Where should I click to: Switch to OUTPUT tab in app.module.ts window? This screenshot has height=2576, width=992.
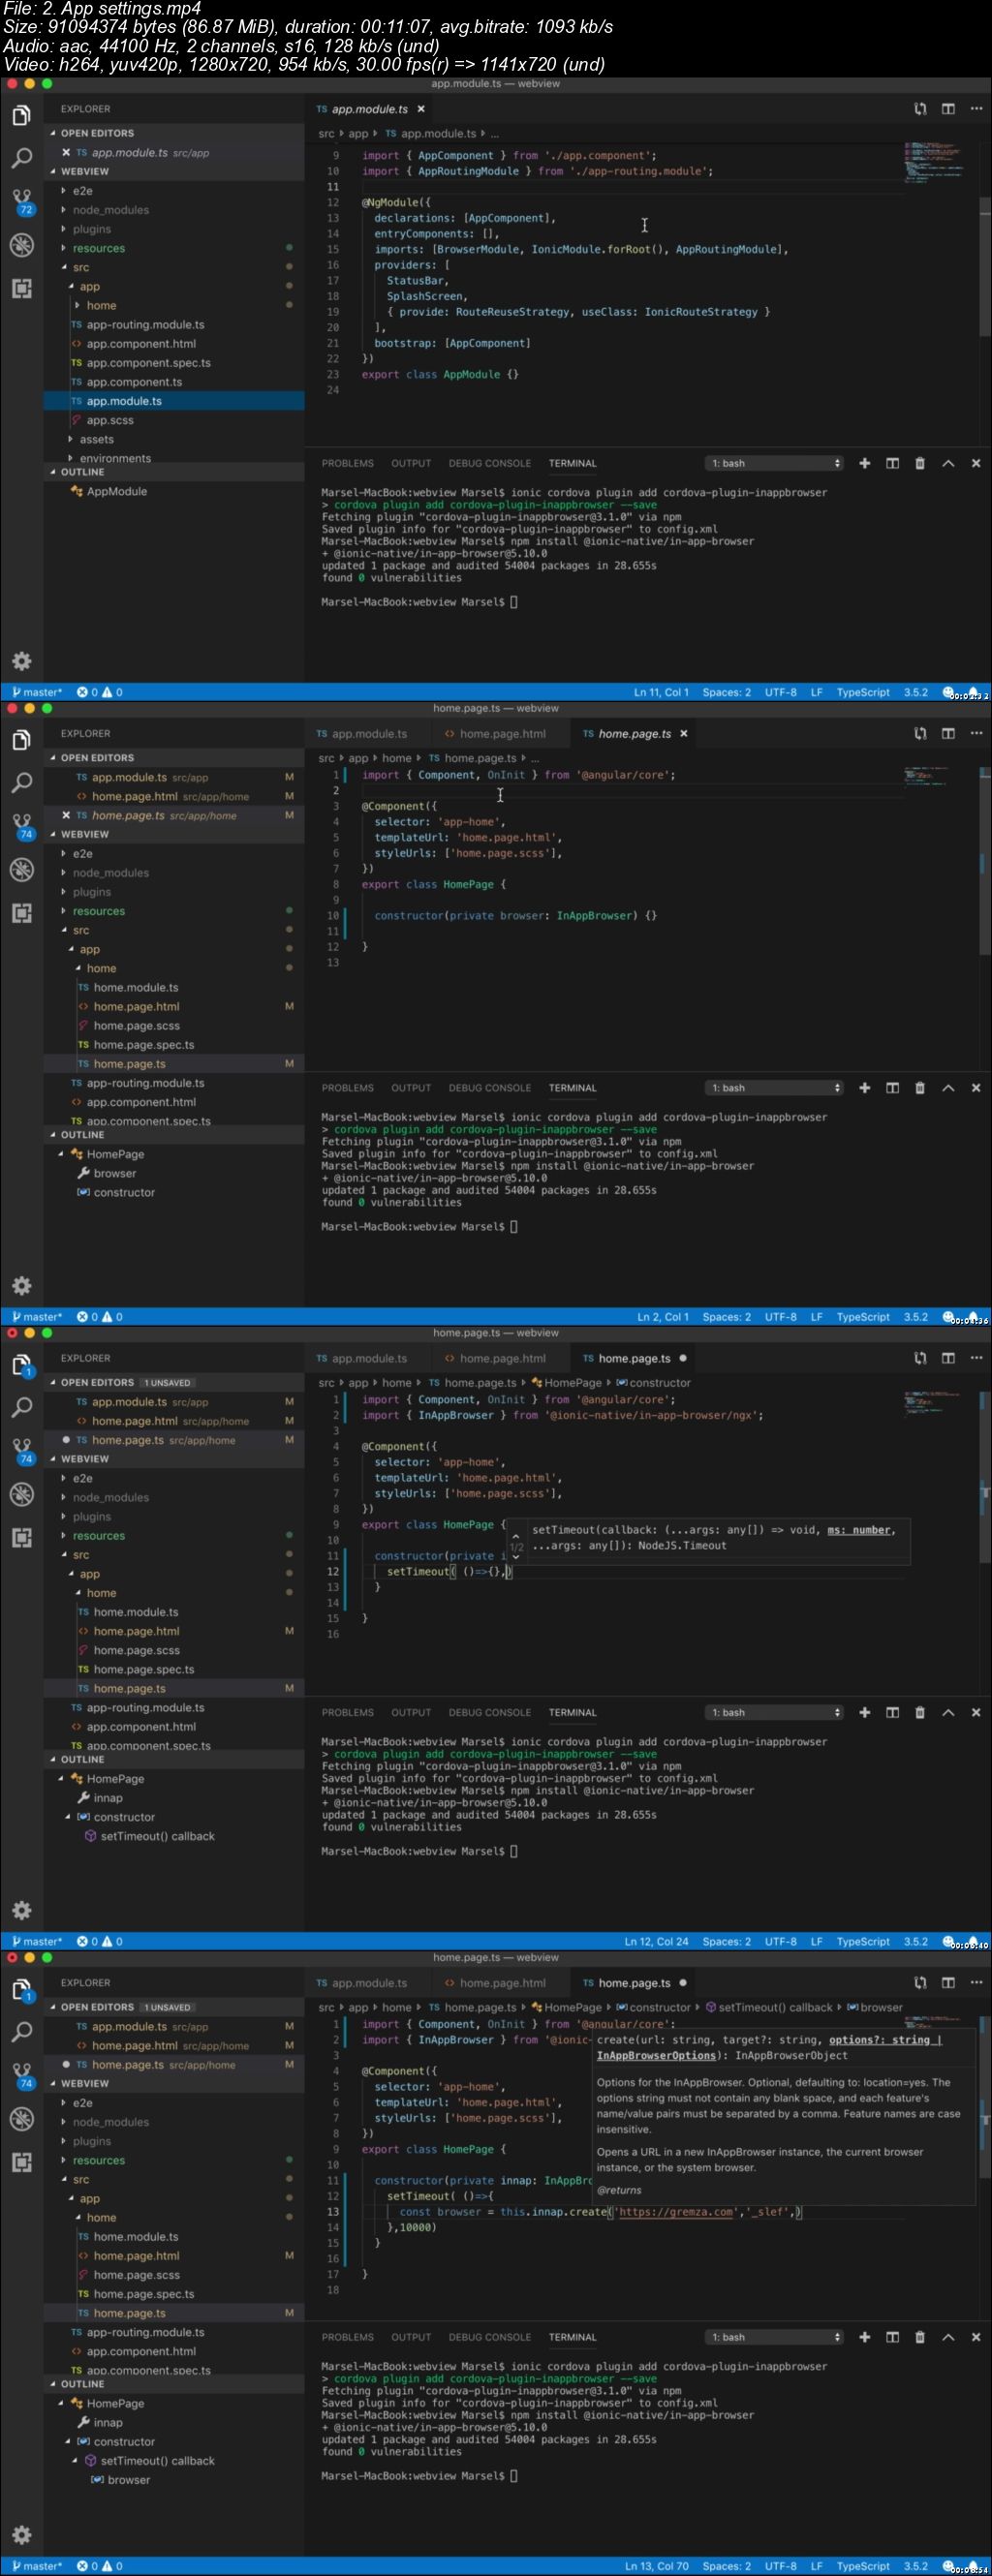[411, 463]
